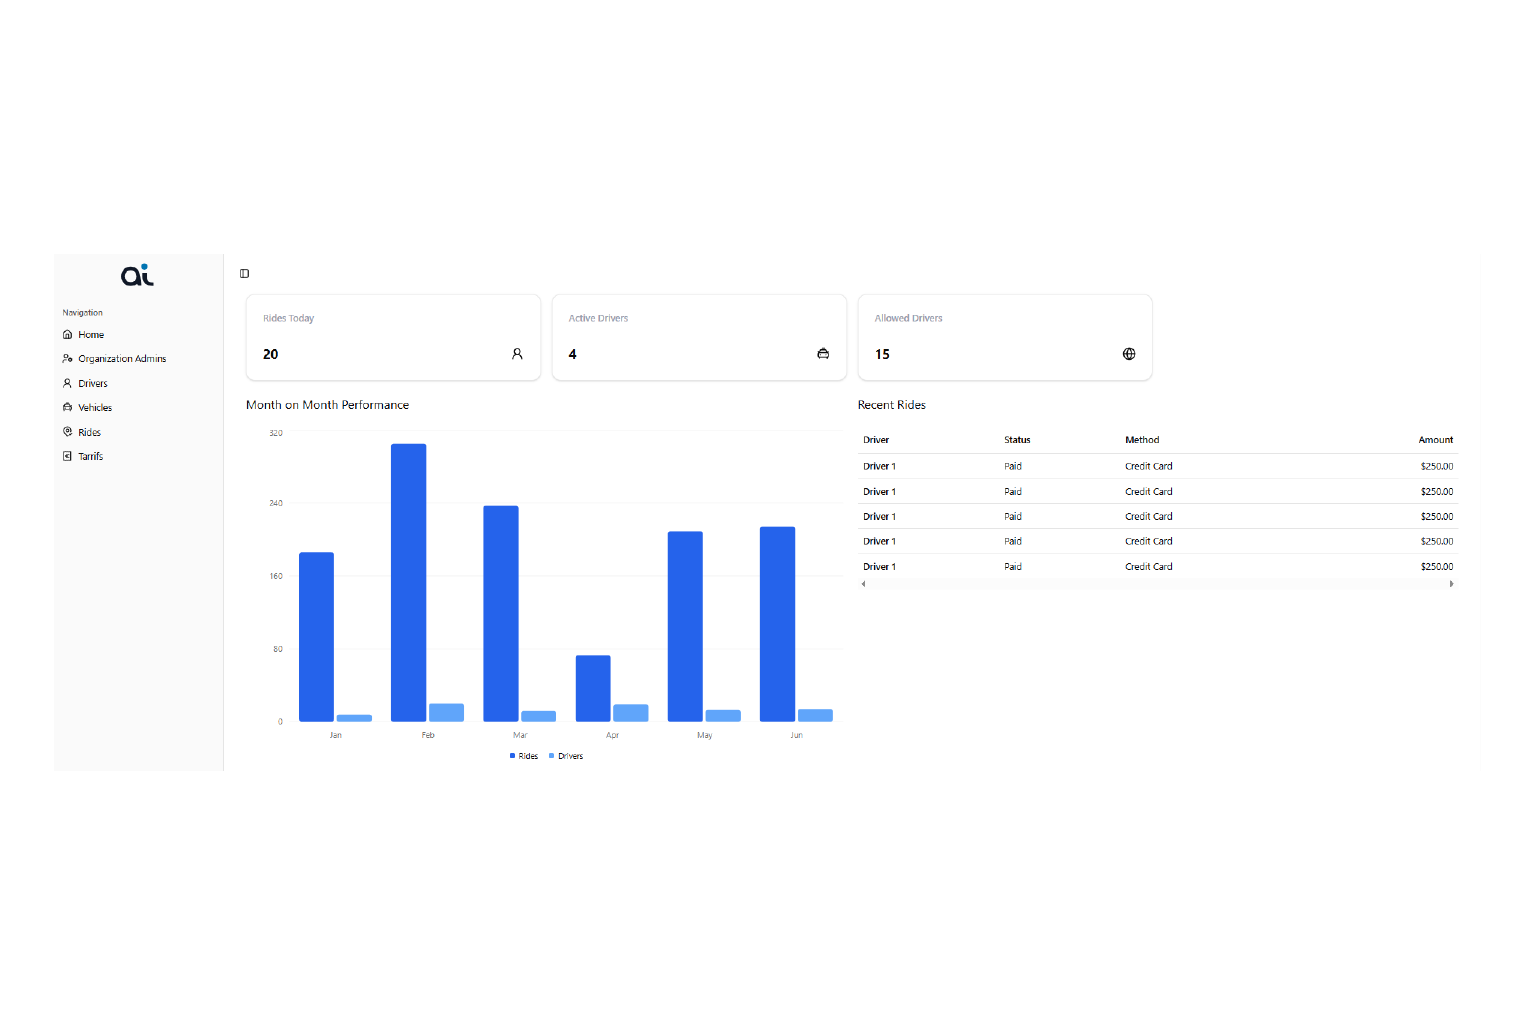This screenshot has height=1025, width=1536.
Task: Toggle the sidebar collapse icon
Action: (244, 274)
